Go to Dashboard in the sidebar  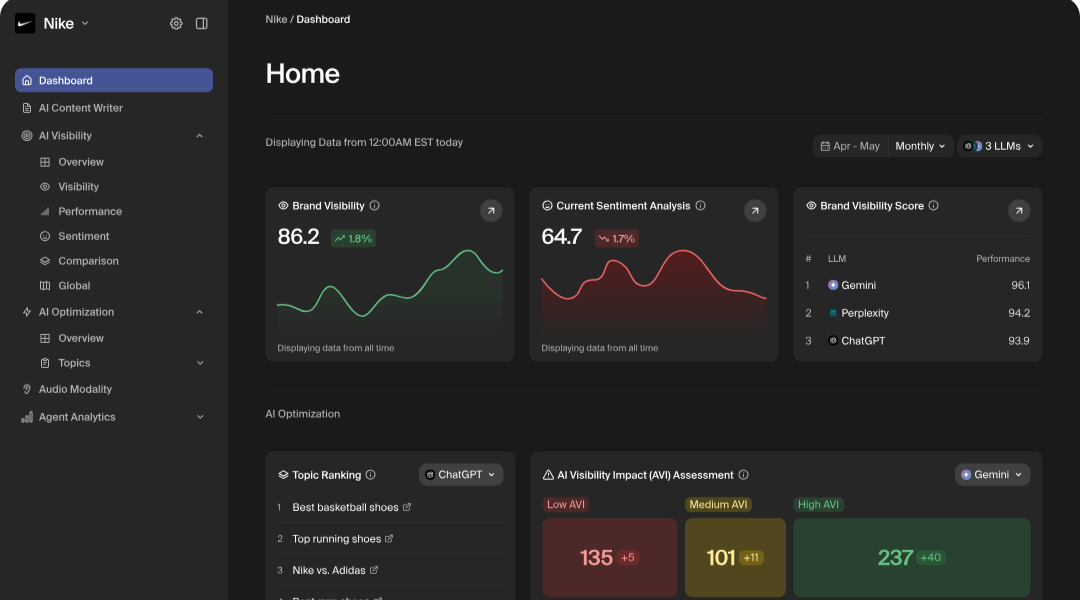point(114,80)
